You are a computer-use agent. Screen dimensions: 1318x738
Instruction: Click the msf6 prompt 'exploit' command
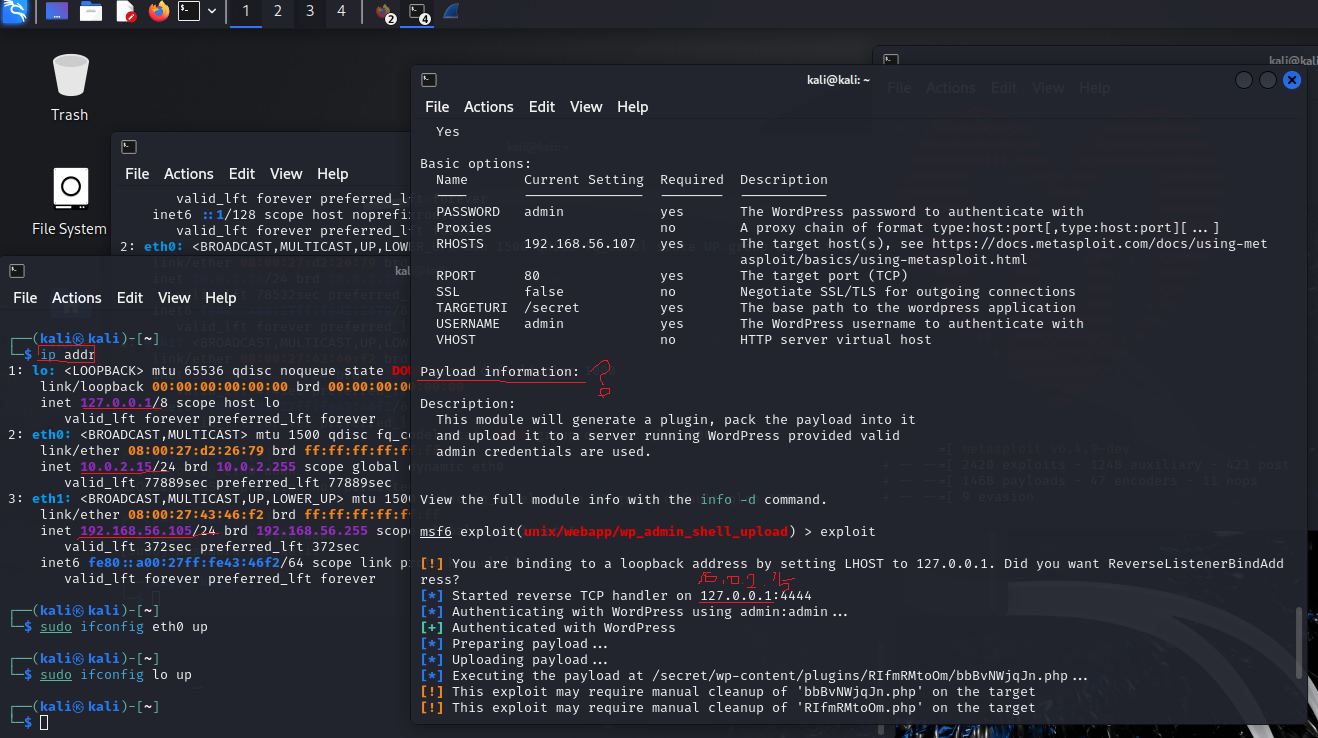(848, 531)
